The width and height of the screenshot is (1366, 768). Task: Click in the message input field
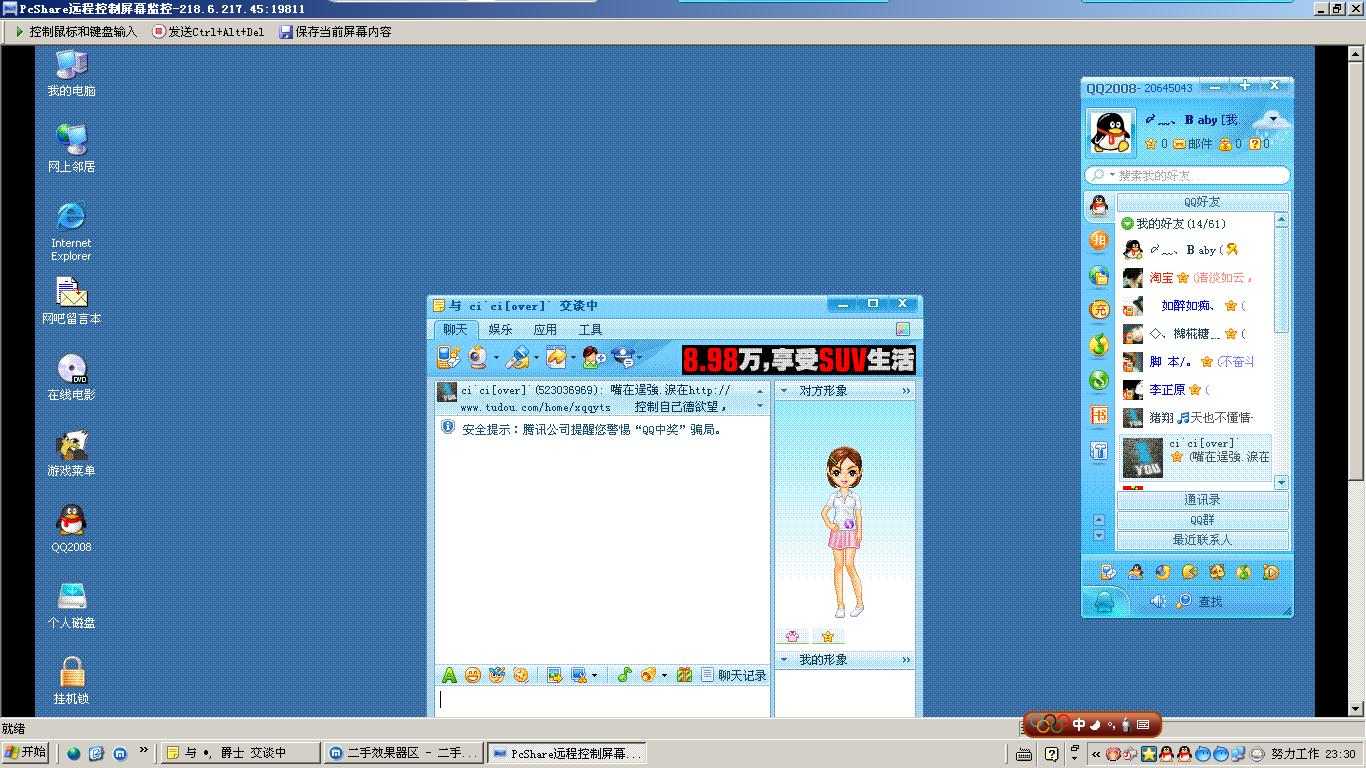click(x=602, y=702)
